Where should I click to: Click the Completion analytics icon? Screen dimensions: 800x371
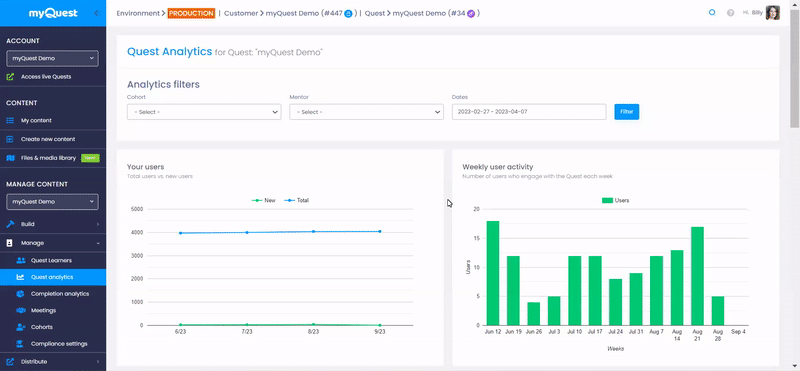pyautogui.click(x=20, y=293)
